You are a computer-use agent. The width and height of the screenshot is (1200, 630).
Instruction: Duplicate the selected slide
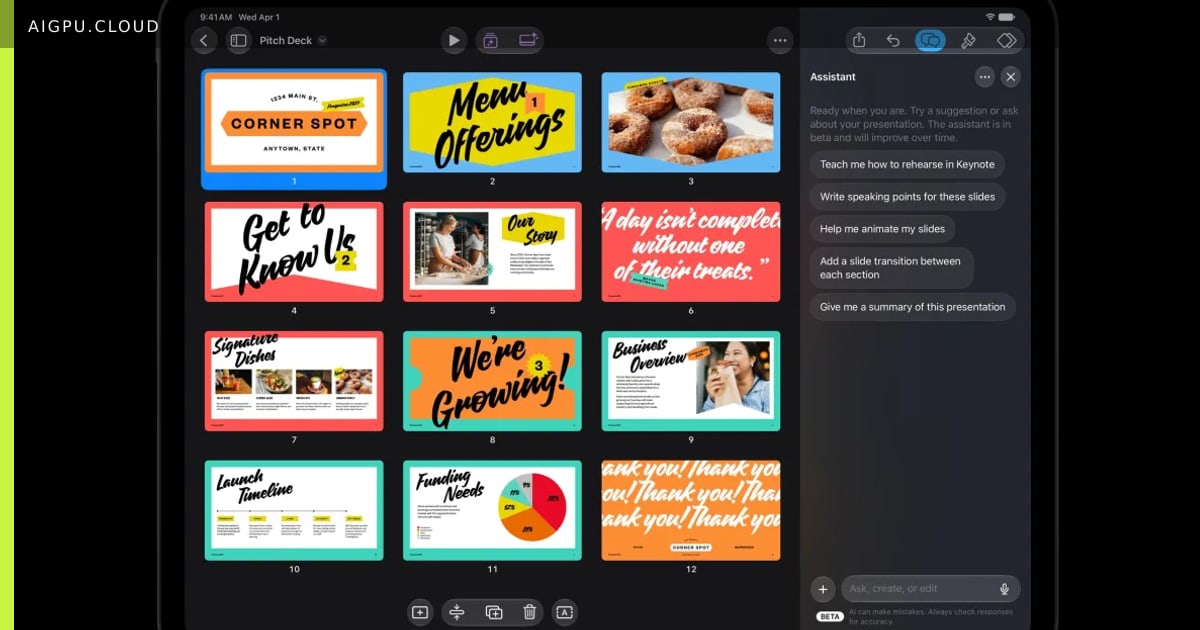(494, 612)
